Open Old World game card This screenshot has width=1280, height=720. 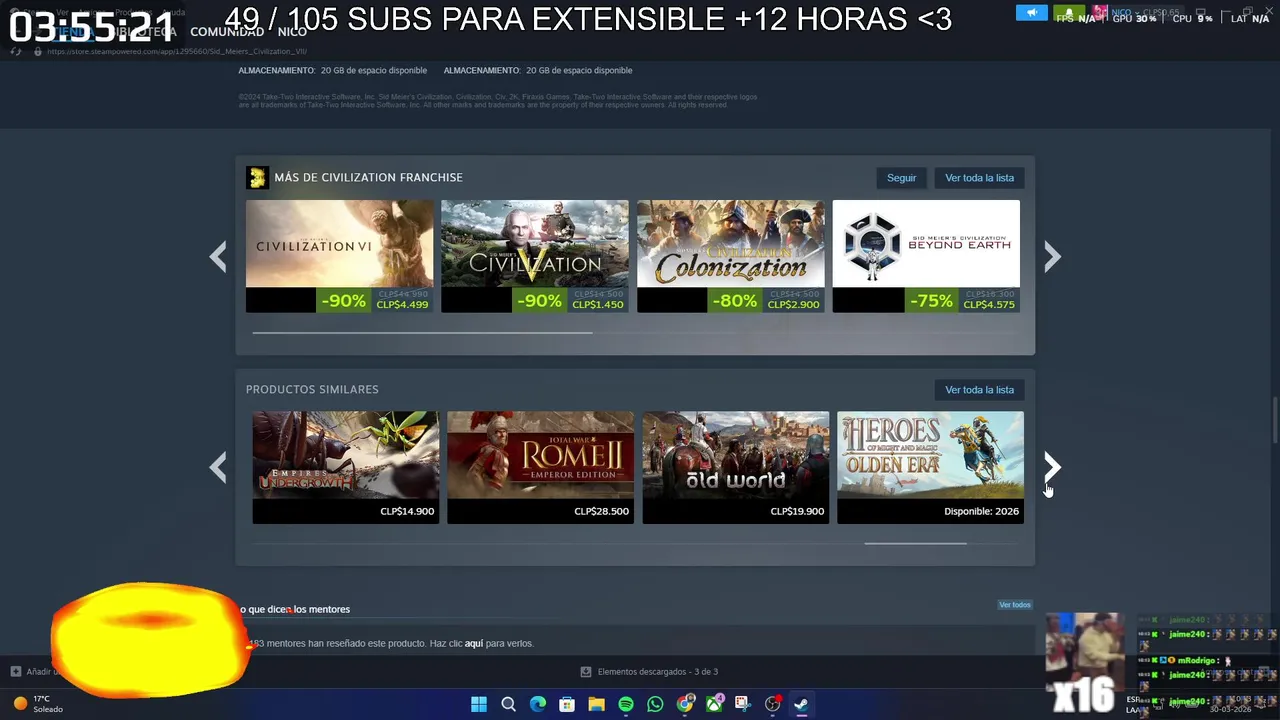735,467
